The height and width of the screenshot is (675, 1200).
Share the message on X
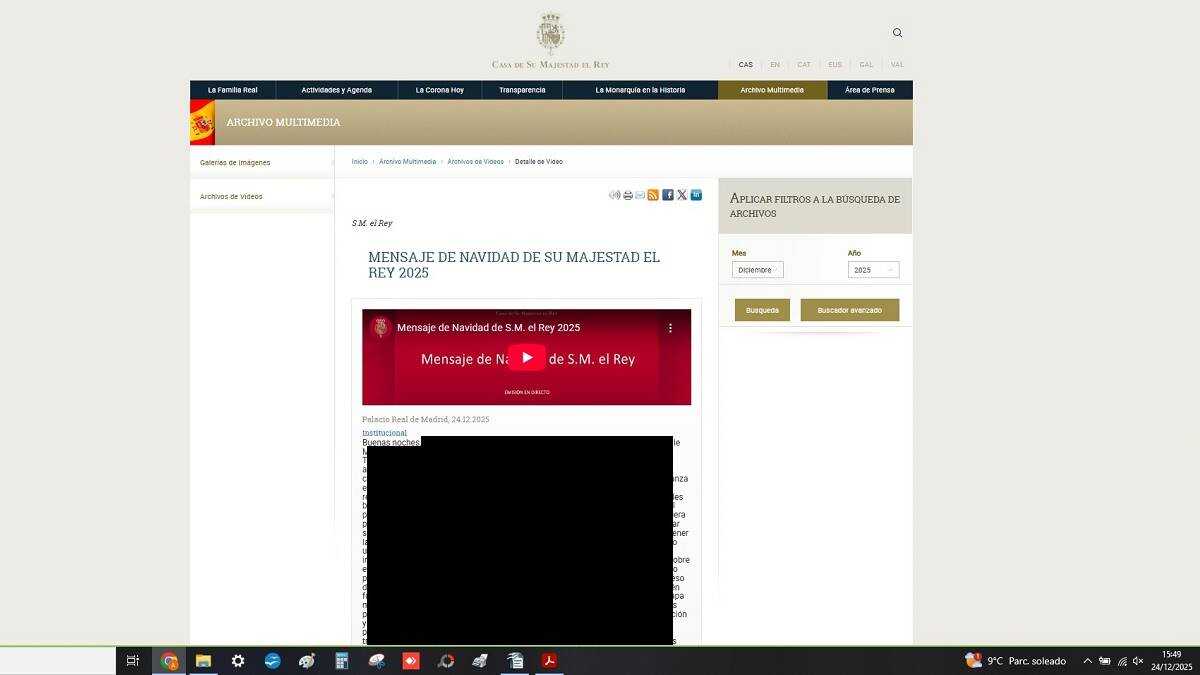(x=682, y=195)
